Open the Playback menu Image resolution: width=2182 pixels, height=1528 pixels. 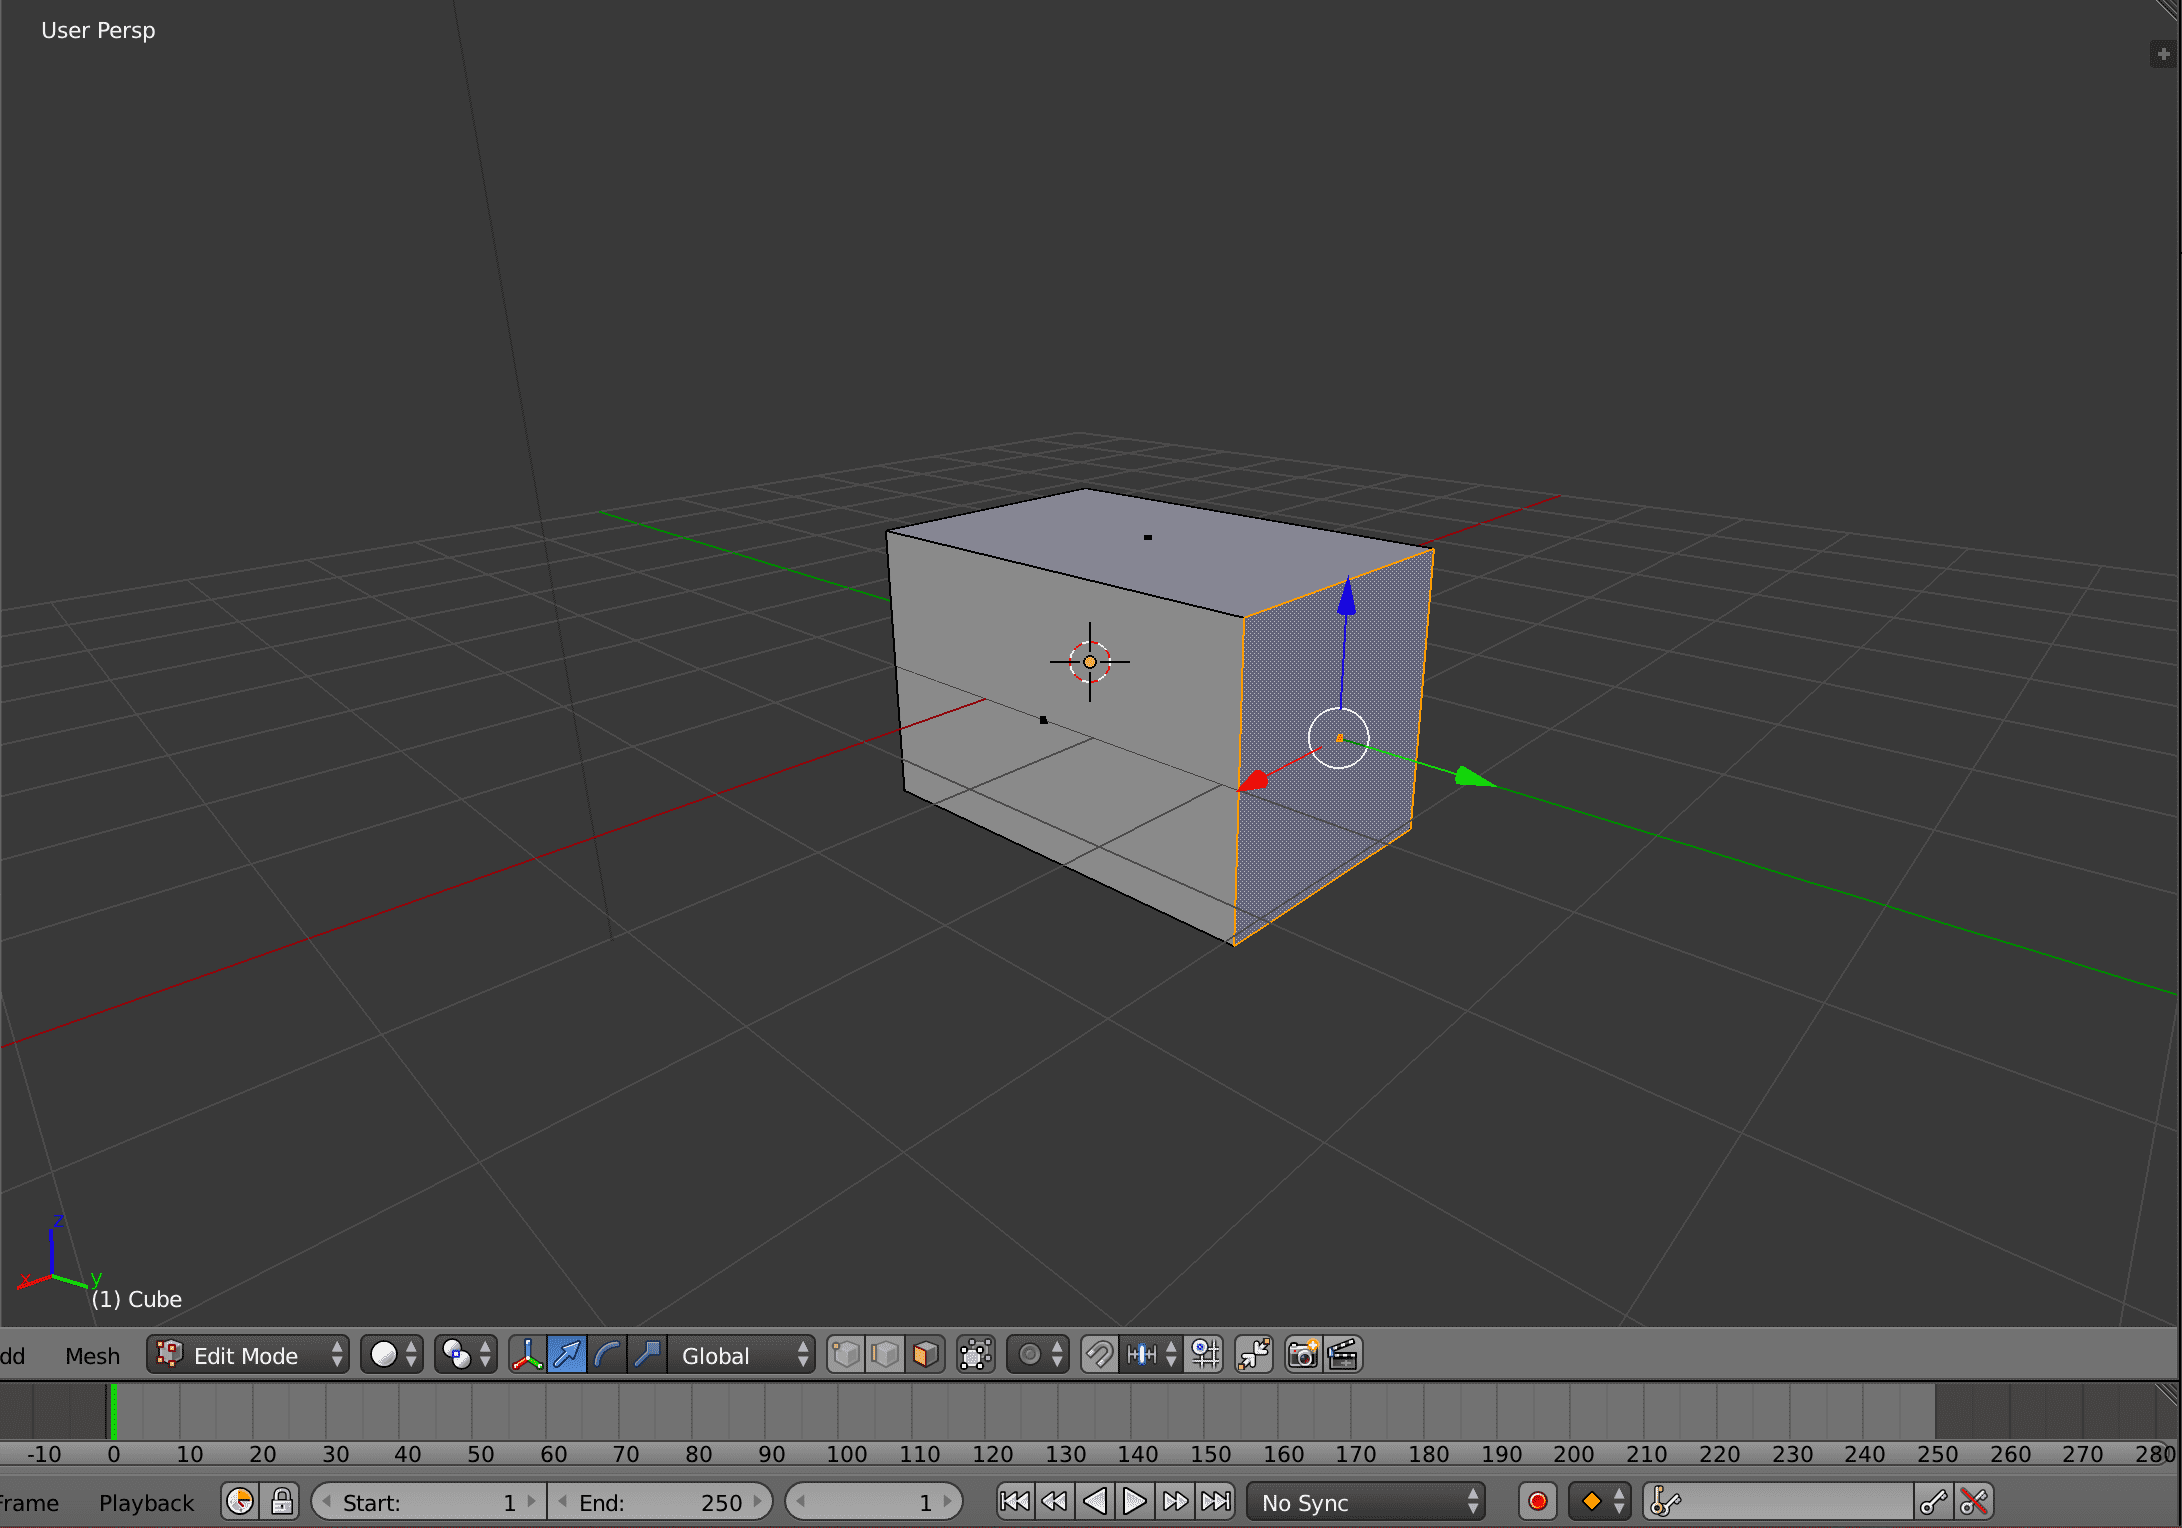click(x=146, y=1502)
